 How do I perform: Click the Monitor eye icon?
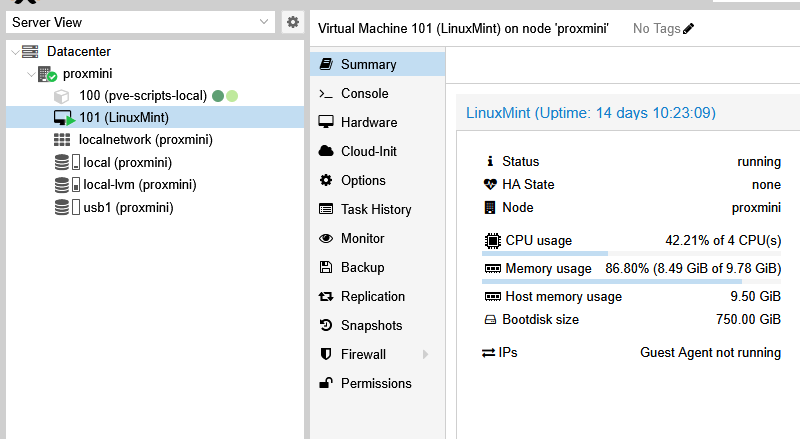(325, 239)
